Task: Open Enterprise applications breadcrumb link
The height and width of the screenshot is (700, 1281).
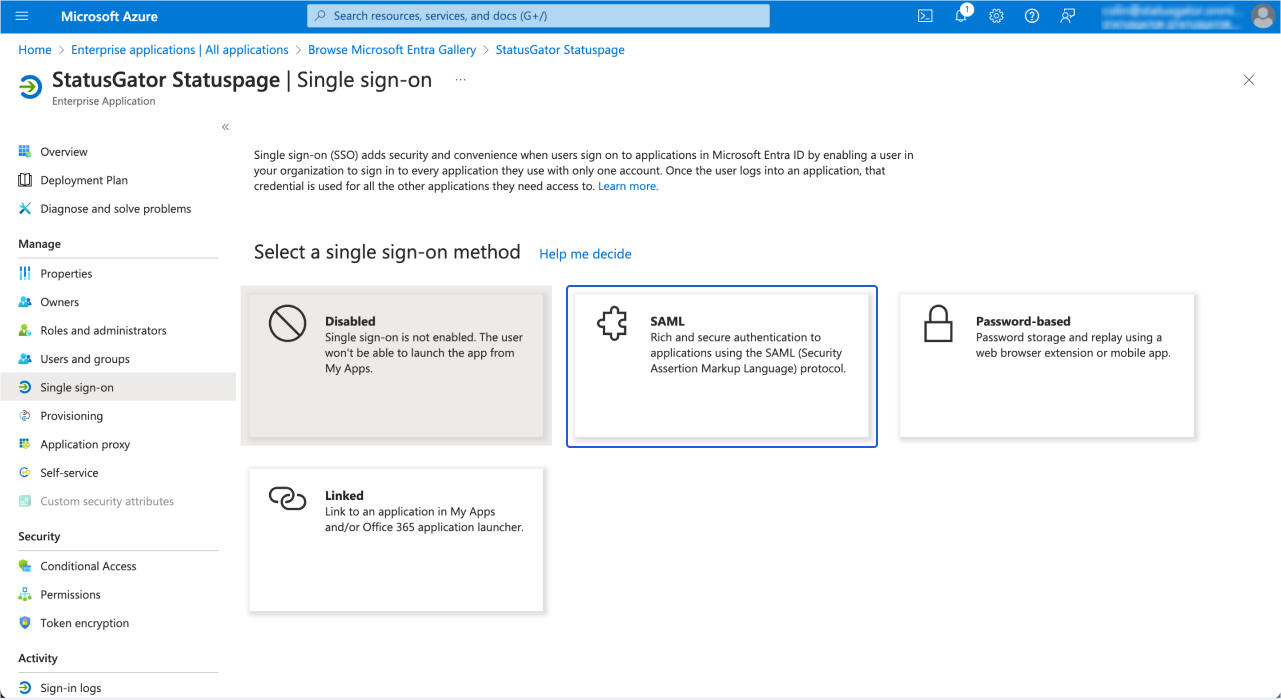Action: pyautogui.click(x=180, y=50)
